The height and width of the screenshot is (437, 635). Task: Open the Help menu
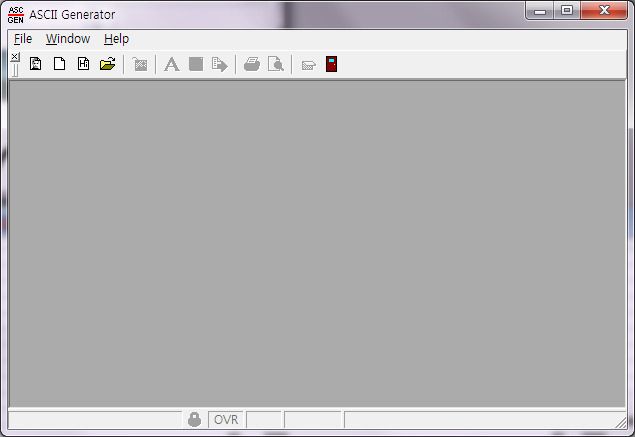click(116, 39)
